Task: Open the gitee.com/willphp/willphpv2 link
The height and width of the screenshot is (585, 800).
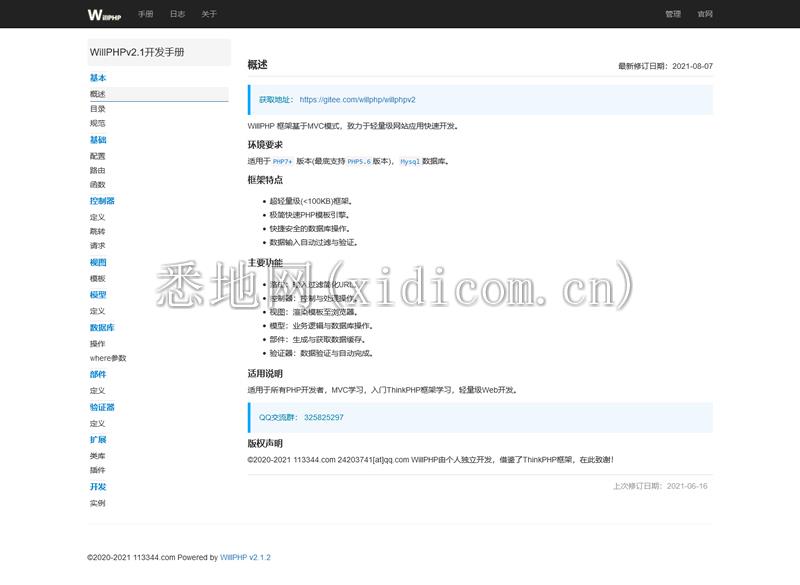Action: point(357,100)
